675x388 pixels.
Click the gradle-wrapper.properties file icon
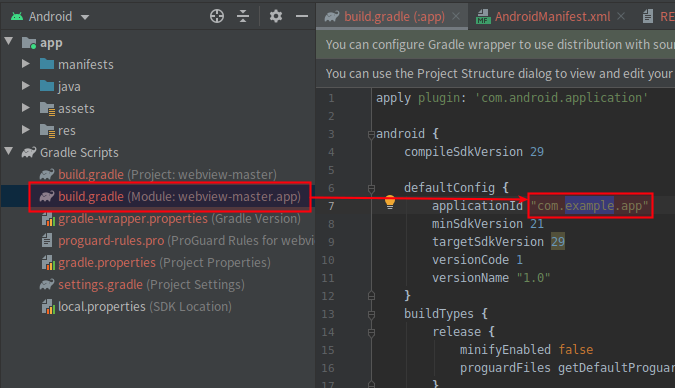[48, 219]
